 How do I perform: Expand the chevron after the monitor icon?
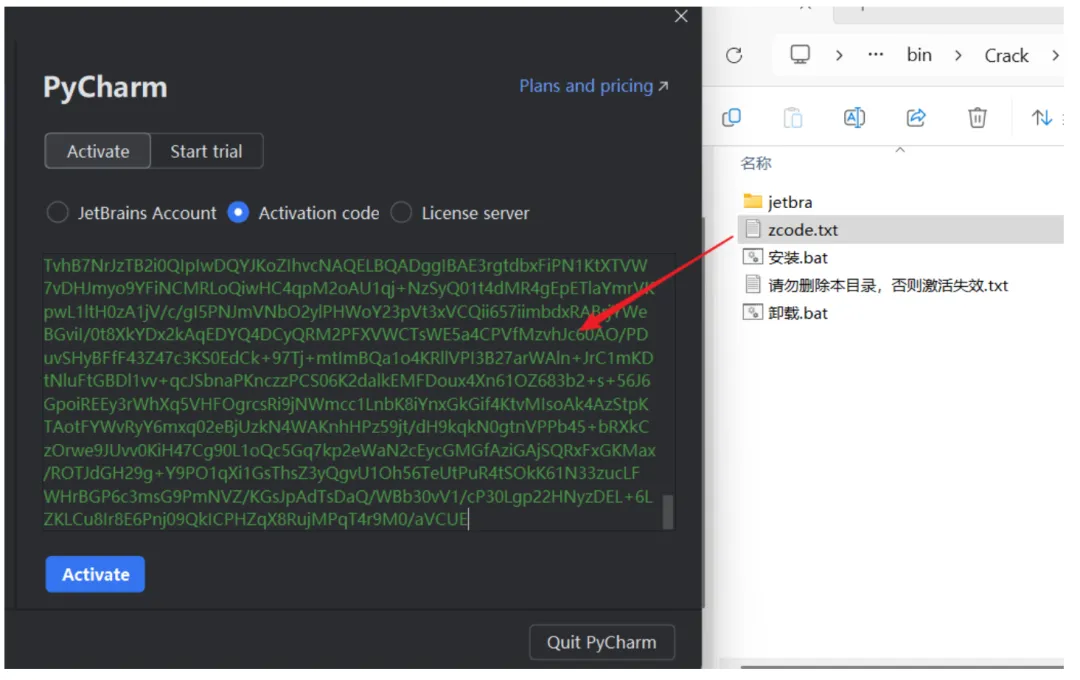(839, 55)
